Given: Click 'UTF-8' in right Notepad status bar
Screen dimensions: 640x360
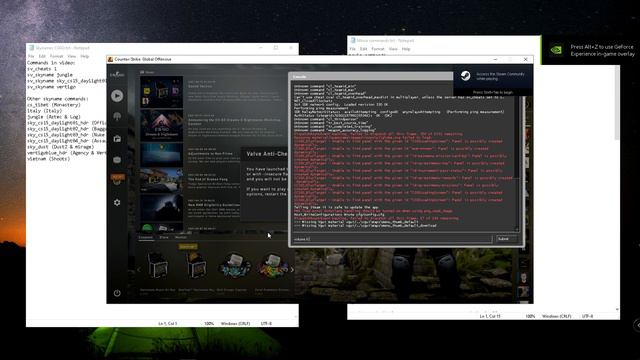Looking at the screenshot, I should point(587,316).
